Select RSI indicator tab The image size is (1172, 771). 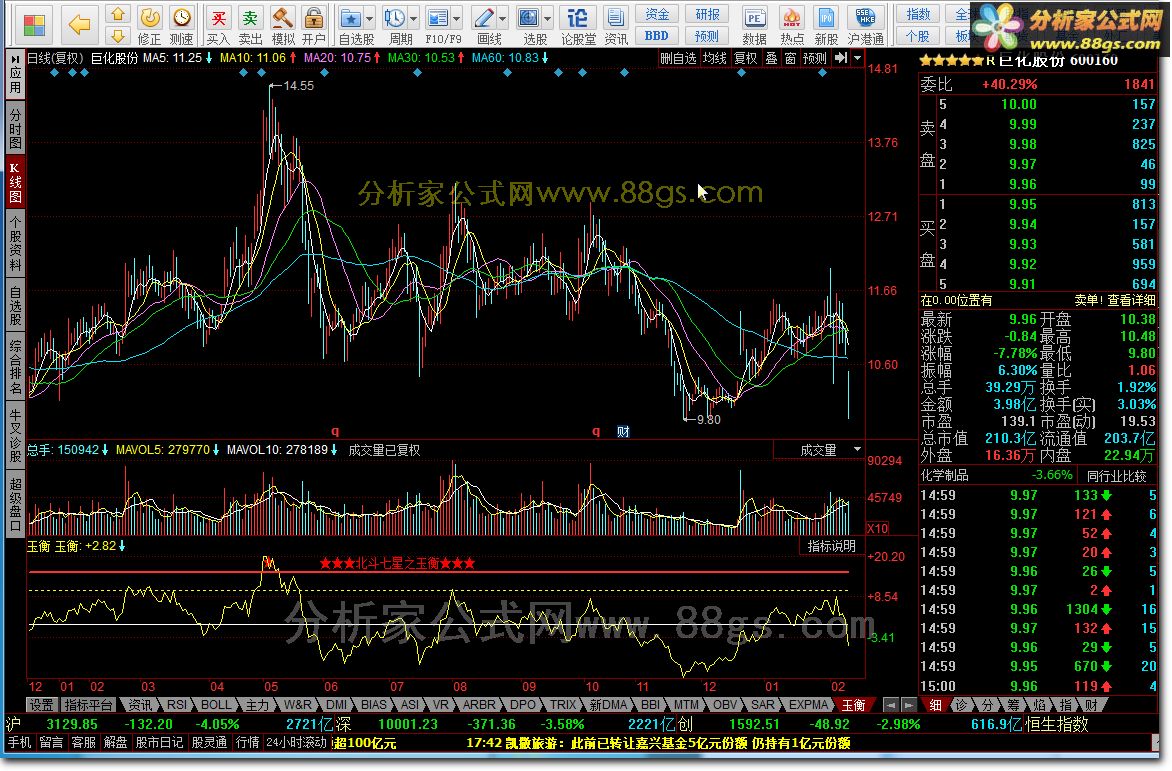176,705
